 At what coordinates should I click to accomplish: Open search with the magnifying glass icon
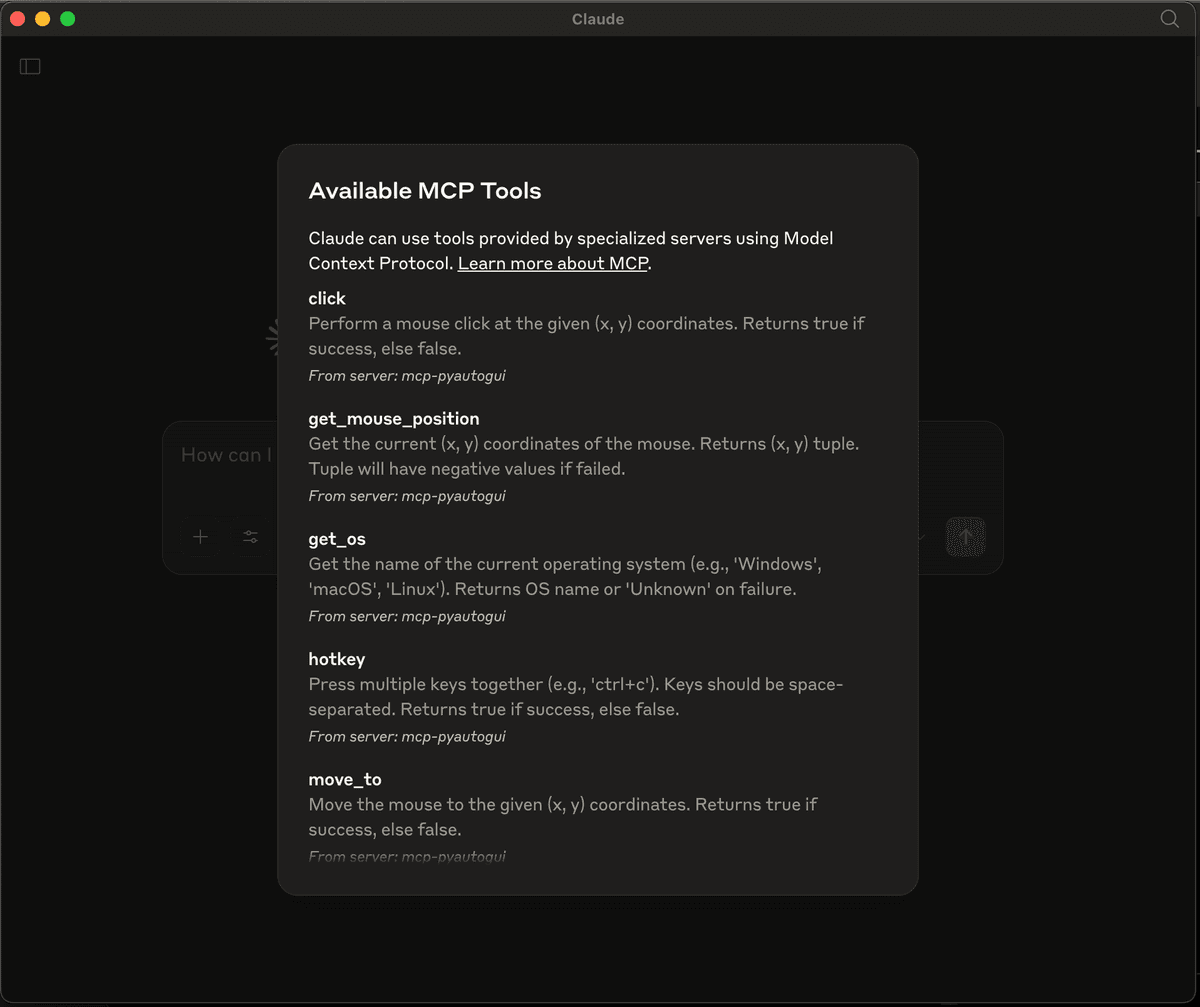coord(1169,18)
